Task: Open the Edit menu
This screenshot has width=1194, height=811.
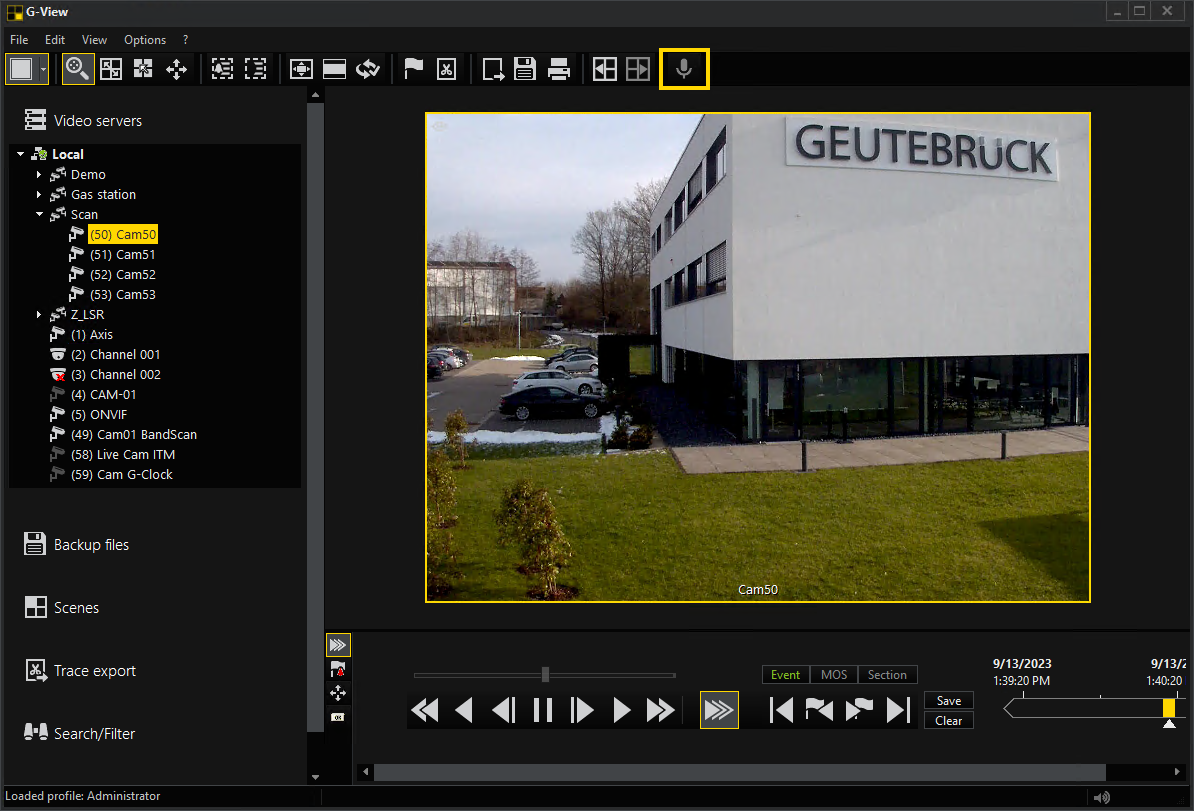Action: (55, 40)
